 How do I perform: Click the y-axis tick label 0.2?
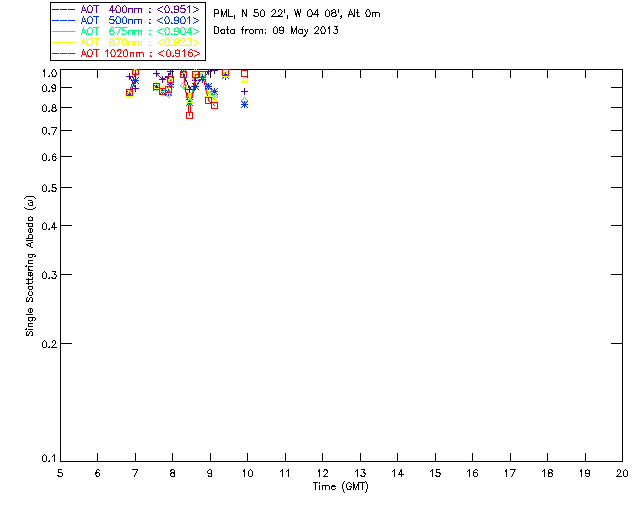(x=49, y=344)
